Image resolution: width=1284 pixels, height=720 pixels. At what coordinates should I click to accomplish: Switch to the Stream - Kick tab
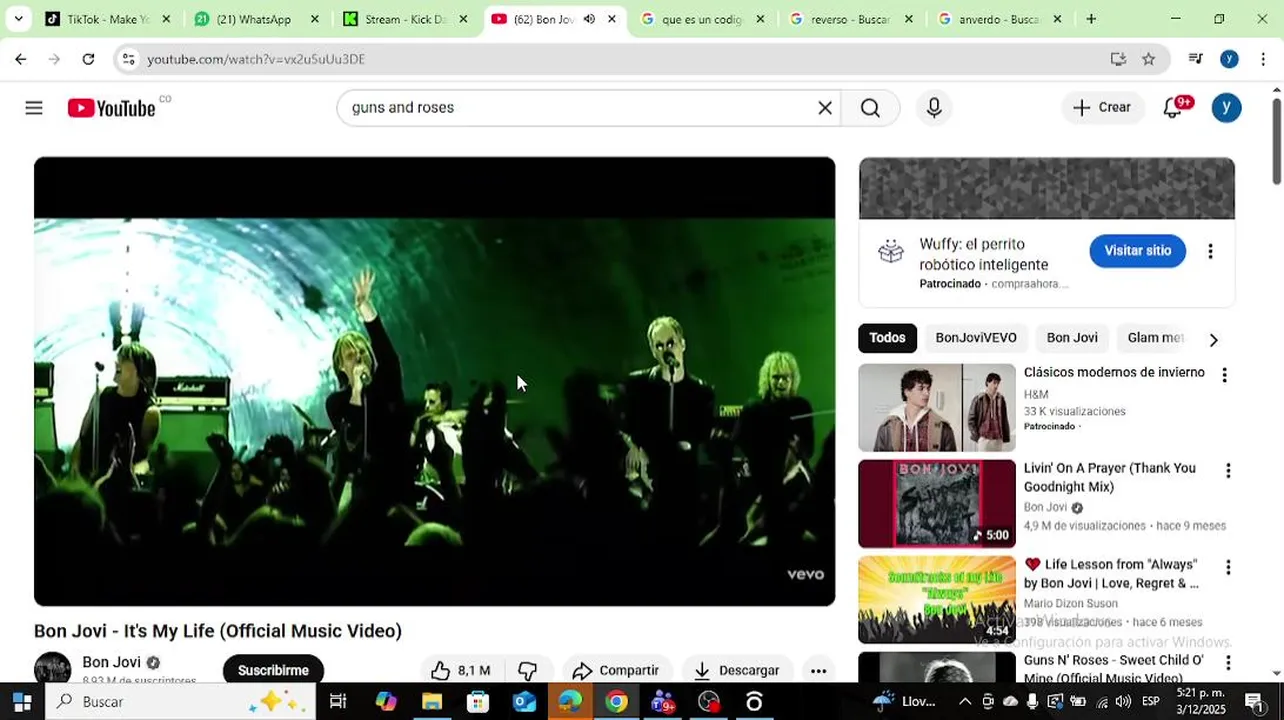405,19
